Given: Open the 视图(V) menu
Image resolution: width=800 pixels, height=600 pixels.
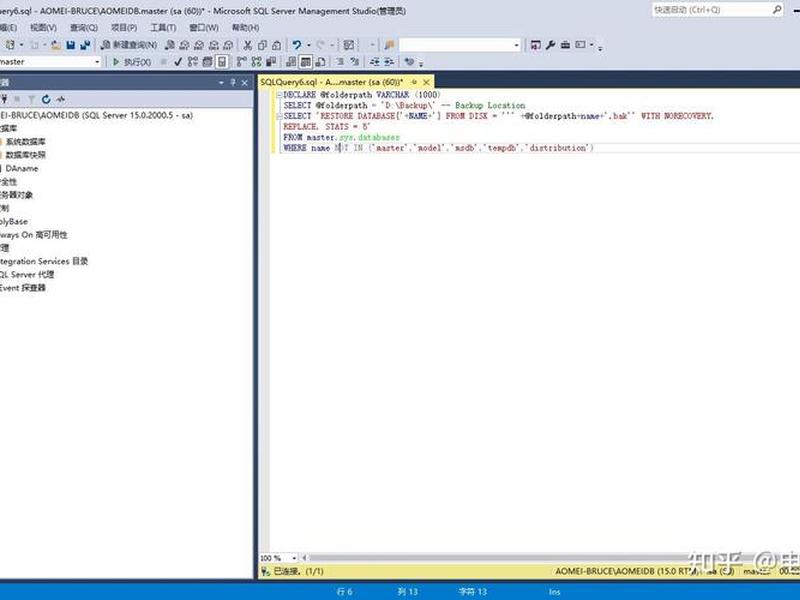Looking at the screenshot, I should coord(43,28).
